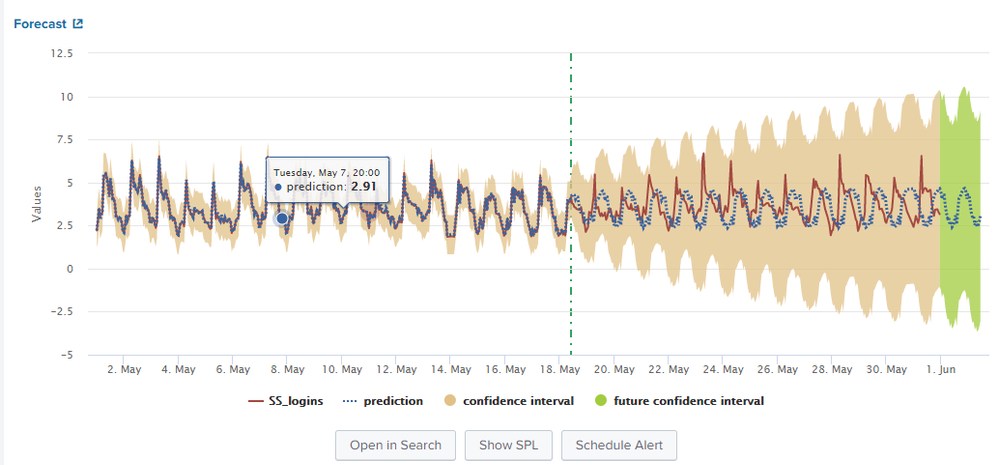Click the Values y-axis title

(37, 203)
